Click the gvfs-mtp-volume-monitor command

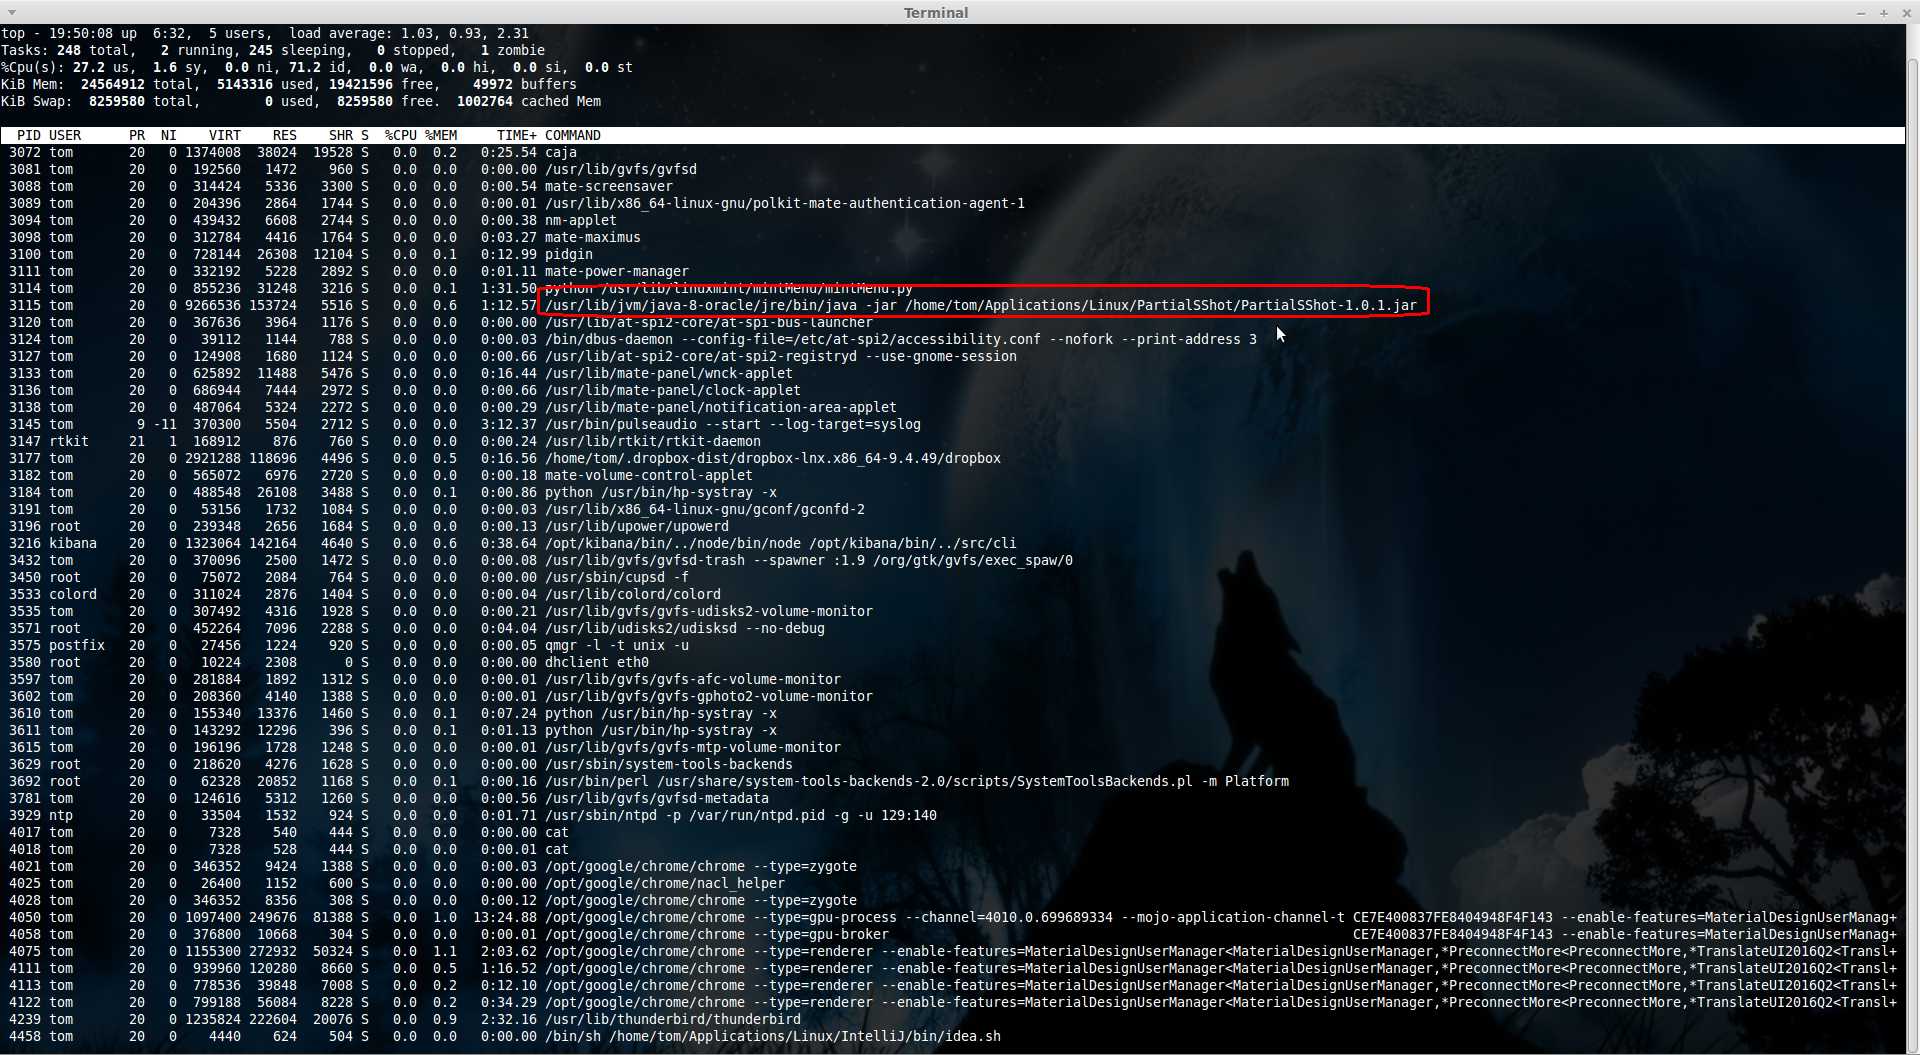(692, 747)
